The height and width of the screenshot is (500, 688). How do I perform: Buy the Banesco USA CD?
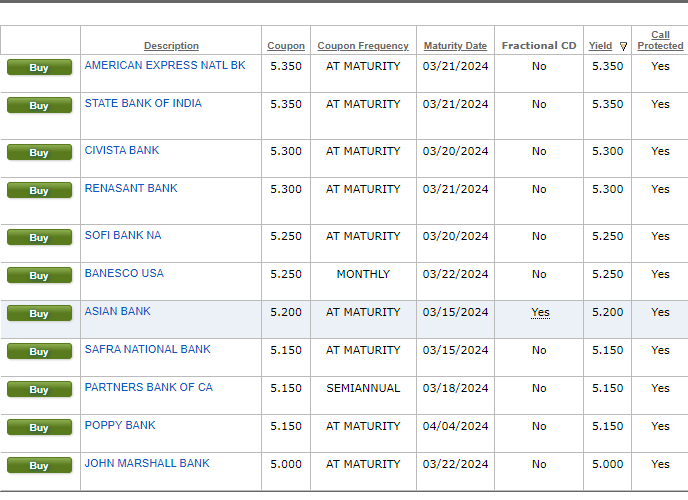[39, 276]
